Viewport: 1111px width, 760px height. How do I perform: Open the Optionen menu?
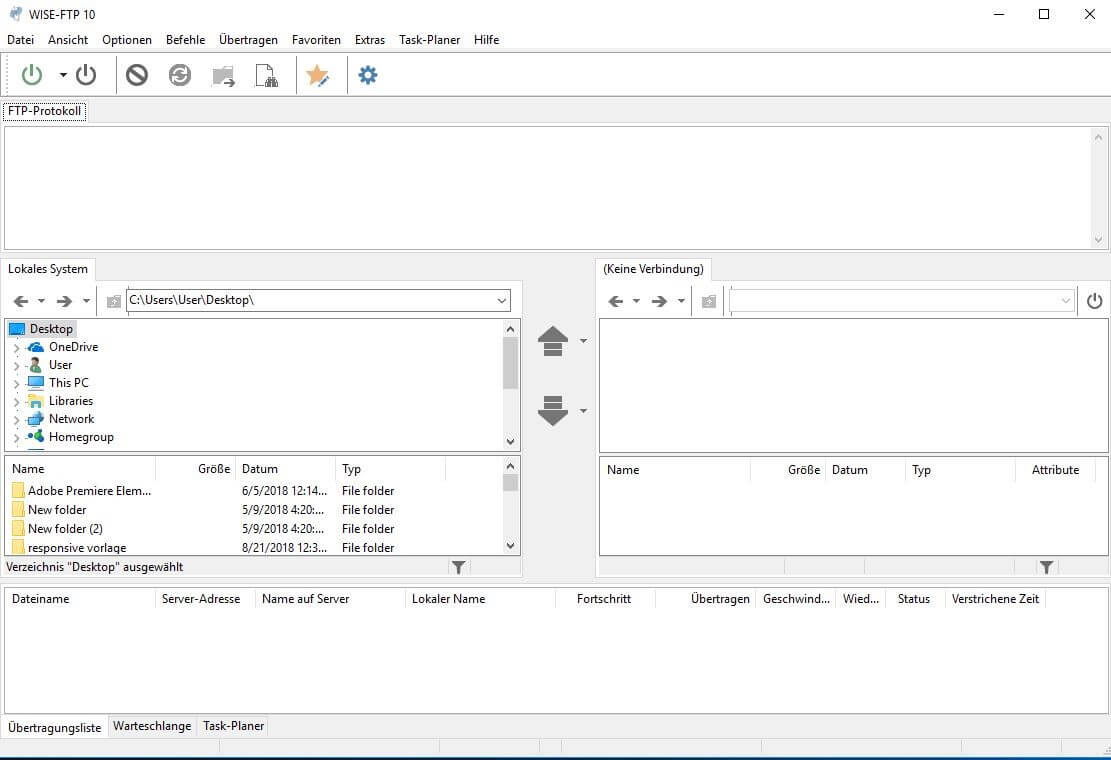point(127,40)
